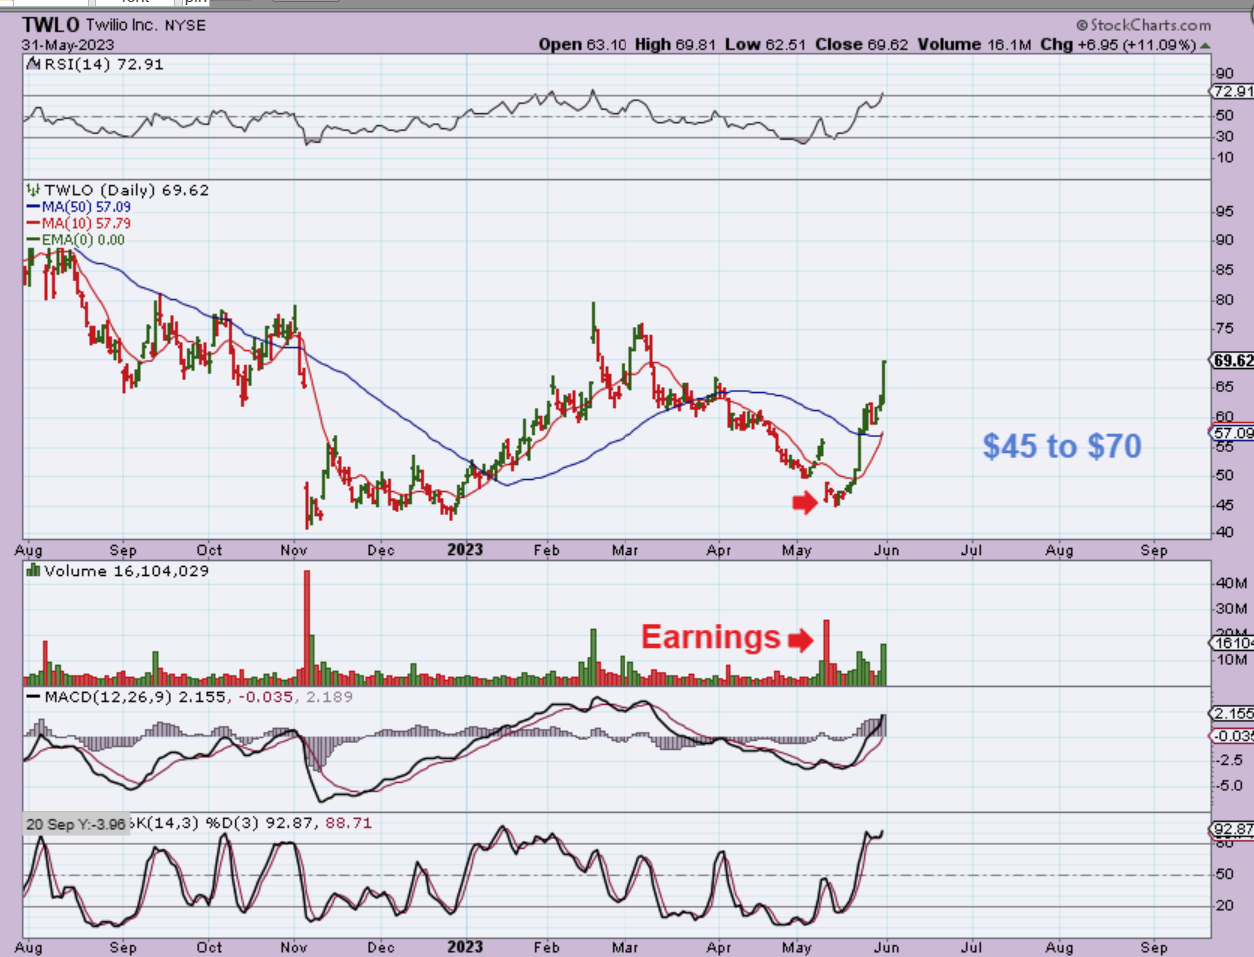Image resolution: width=1254 pixels, height=957 pixels.
Task: Click the RSI indicator icon beside RSI(14)
Action: [x=33, y=64]
